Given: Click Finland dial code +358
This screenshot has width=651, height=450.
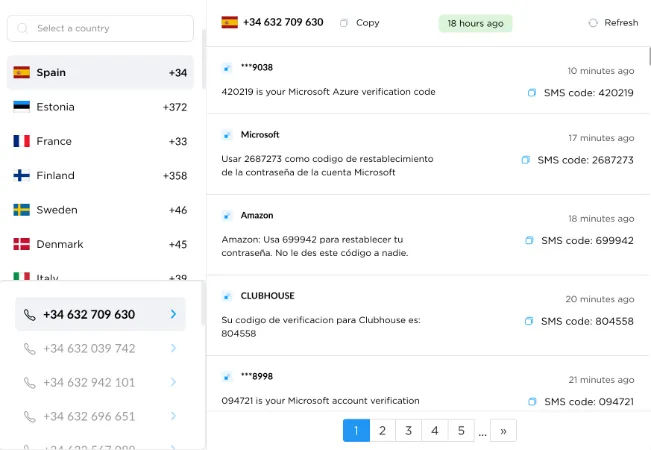Looking at the screenshot, I should (x=175, y=176).
